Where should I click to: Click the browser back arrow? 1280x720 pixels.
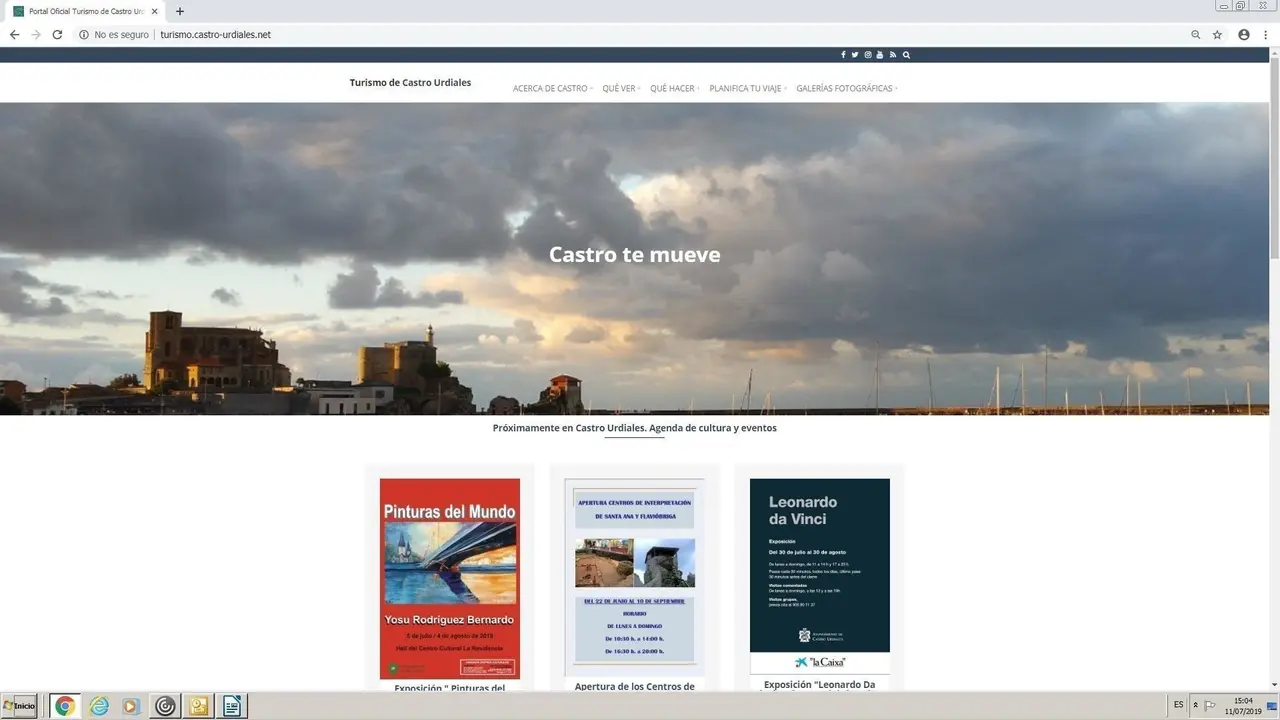coord(13,33)
